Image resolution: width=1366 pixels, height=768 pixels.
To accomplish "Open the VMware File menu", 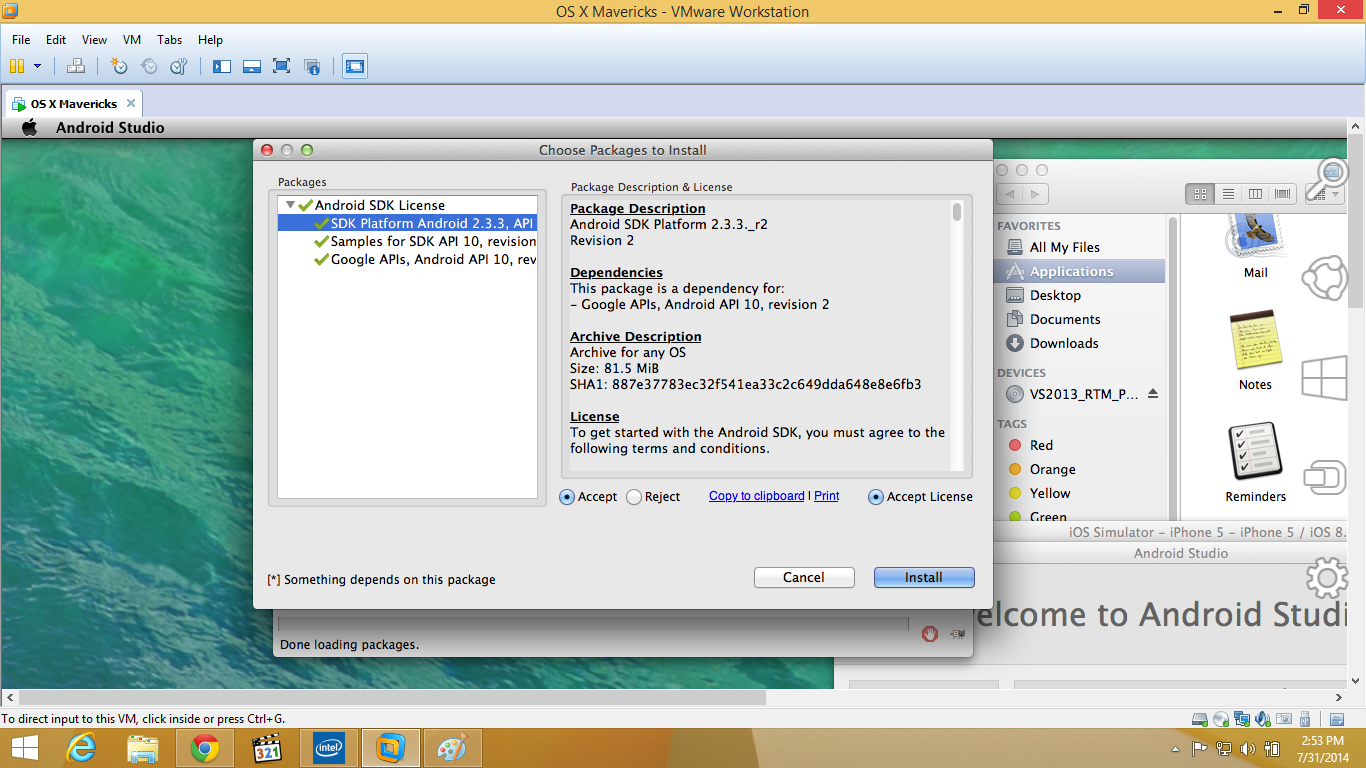I will coord(21,40).
